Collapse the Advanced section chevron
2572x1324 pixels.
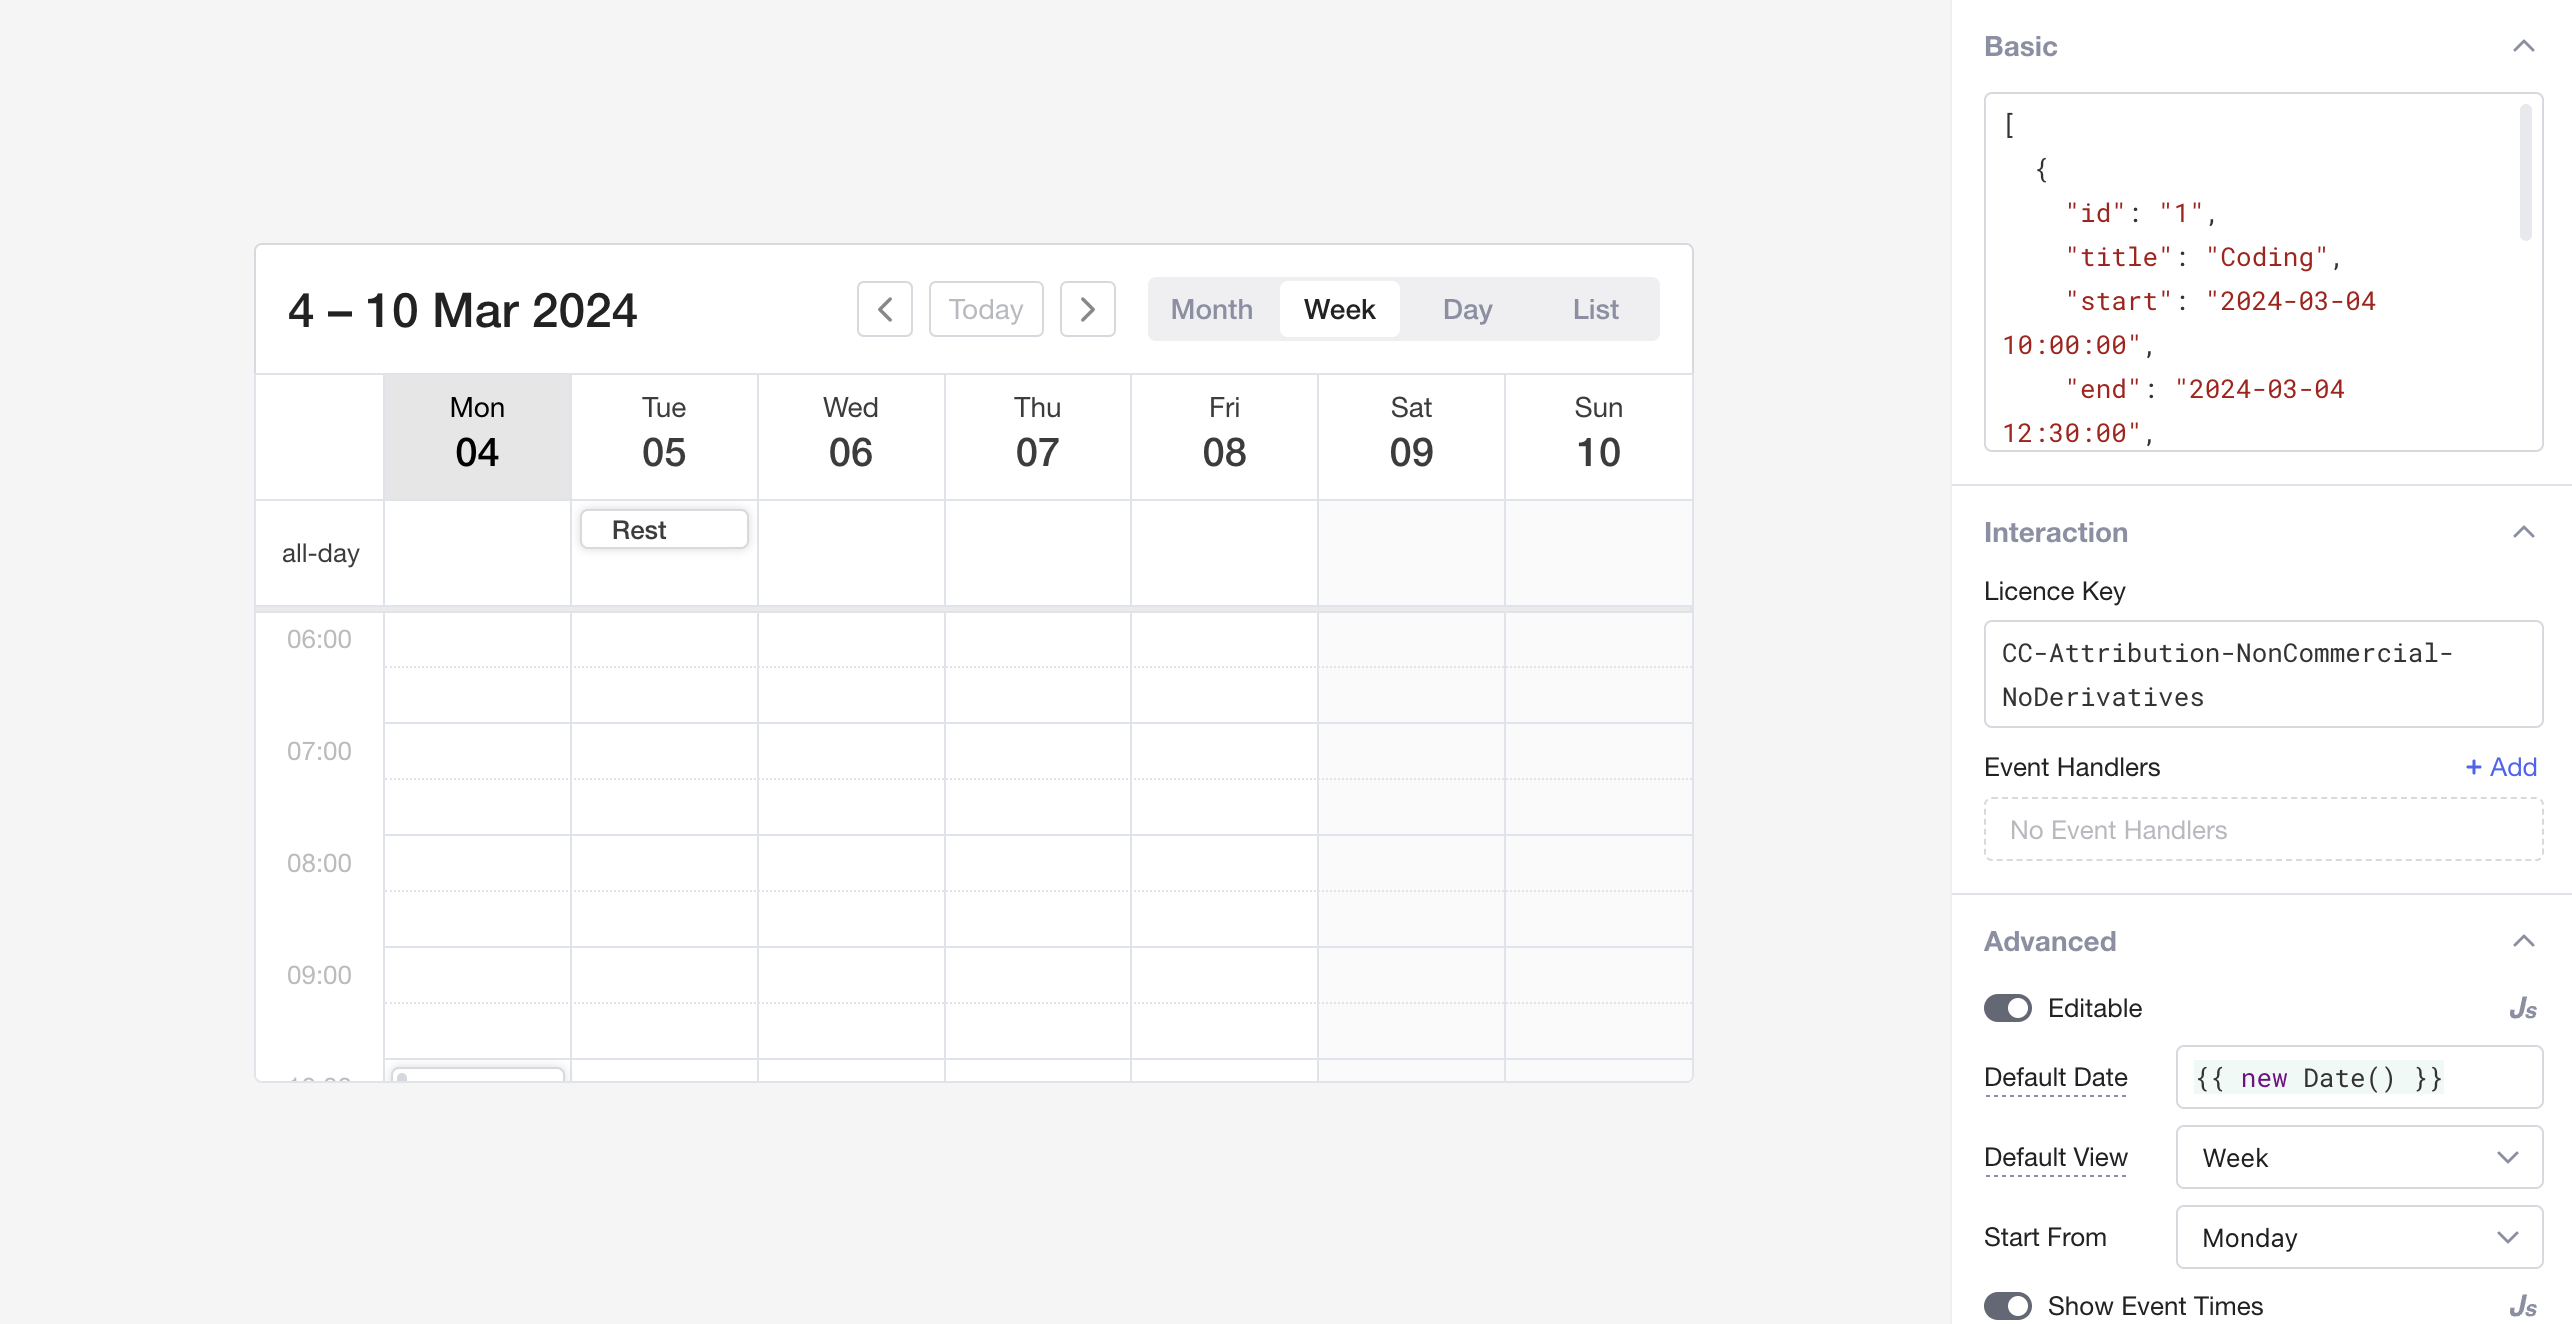(2523, 941)
